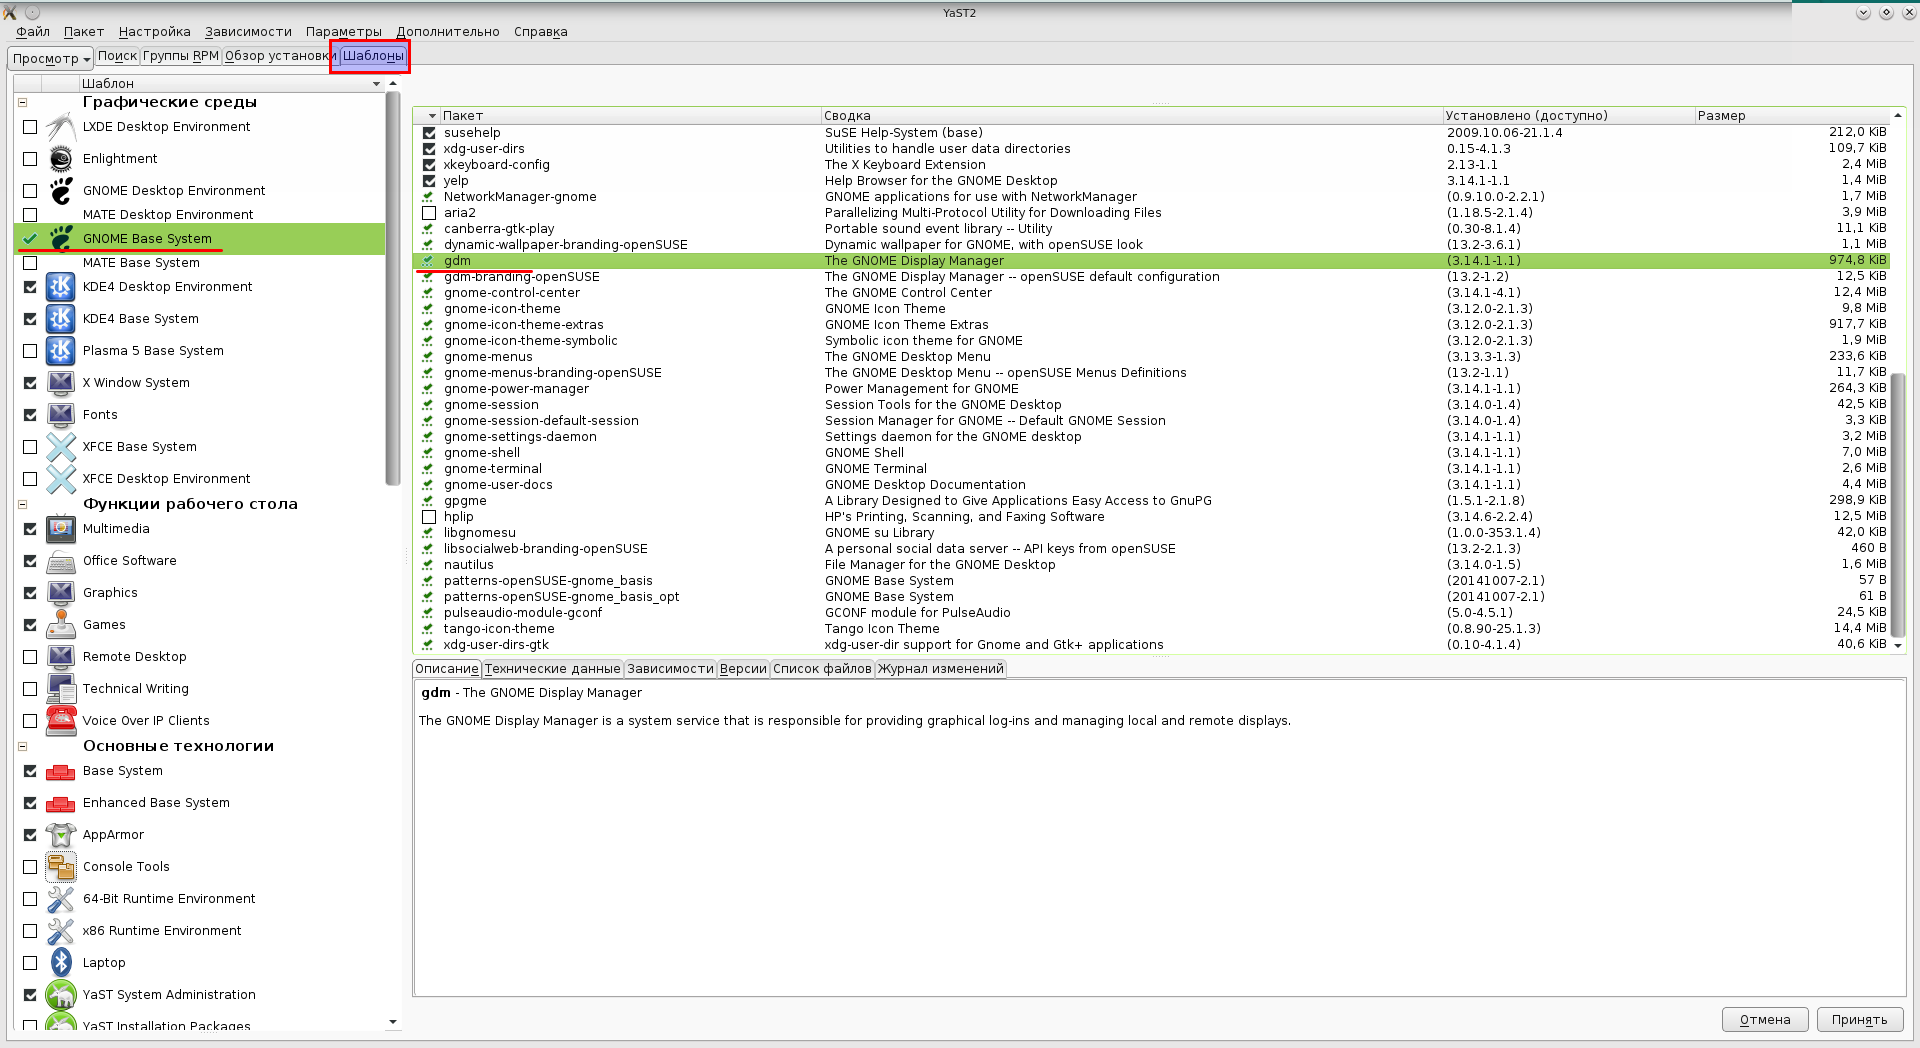The width and height of the screenshot is (1920, 1048).
Task: Select the nautilus package row
Action: (x=1151, y=565)
